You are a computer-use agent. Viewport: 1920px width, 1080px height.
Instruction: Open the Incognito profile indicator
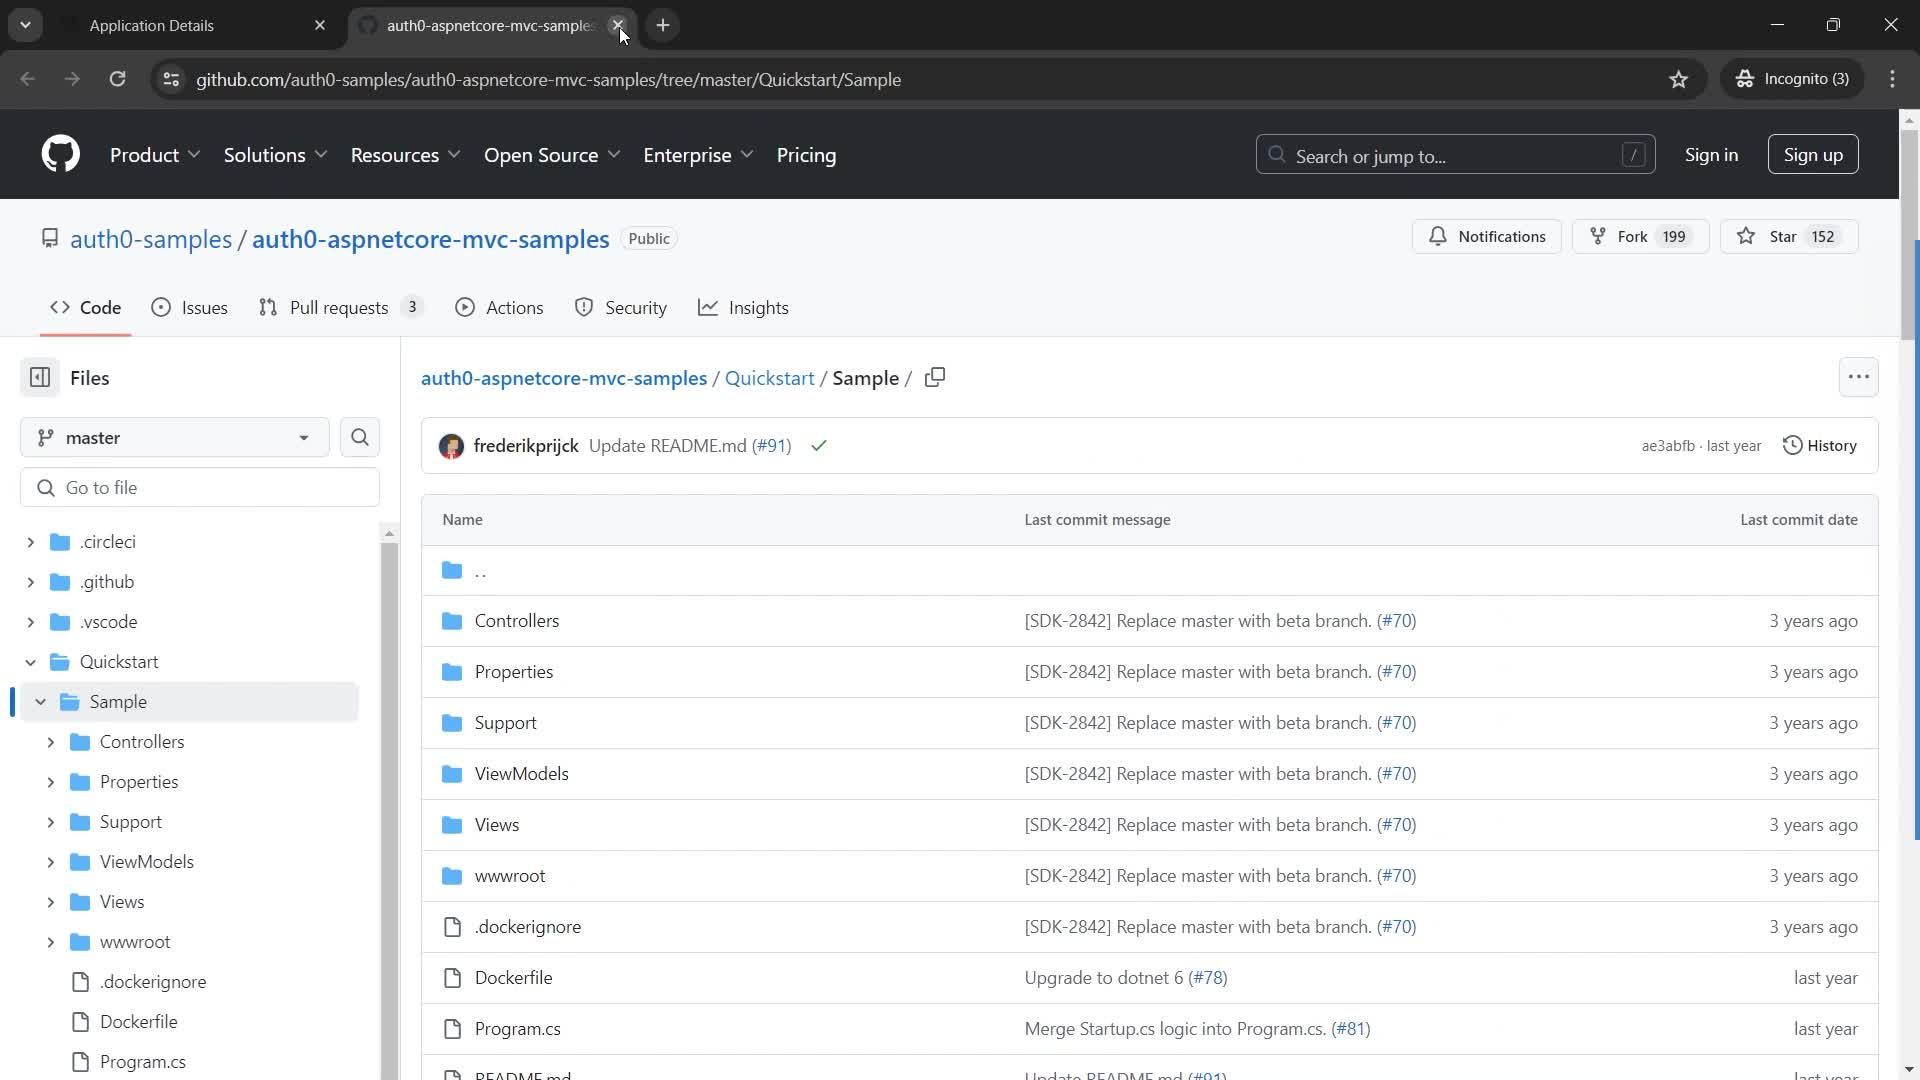click(1794, 79)
